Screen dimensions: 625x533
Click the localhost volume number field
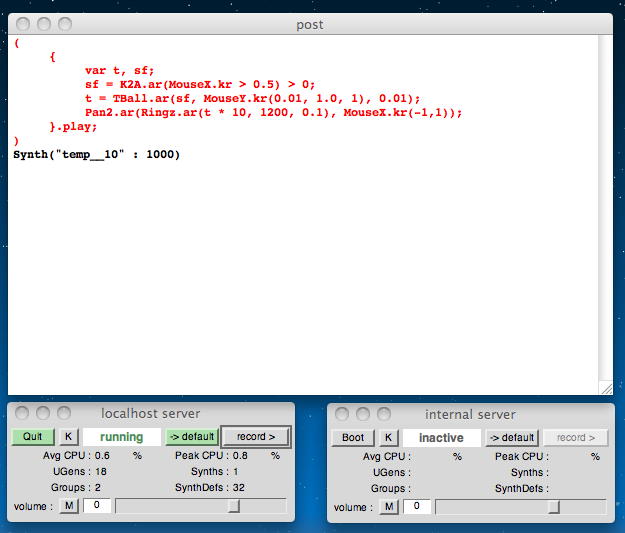click(x=96, y=505)
